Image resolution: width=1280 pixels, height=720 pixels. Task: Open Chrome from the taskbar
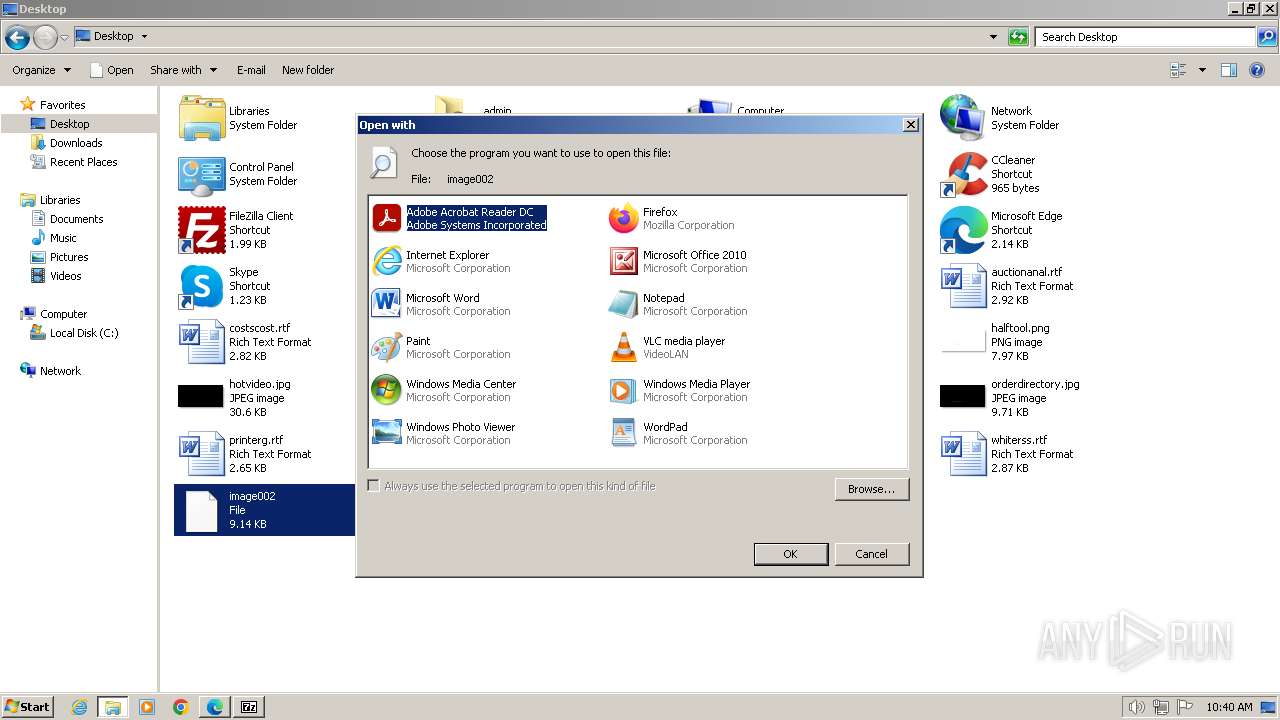pos(181,707)
